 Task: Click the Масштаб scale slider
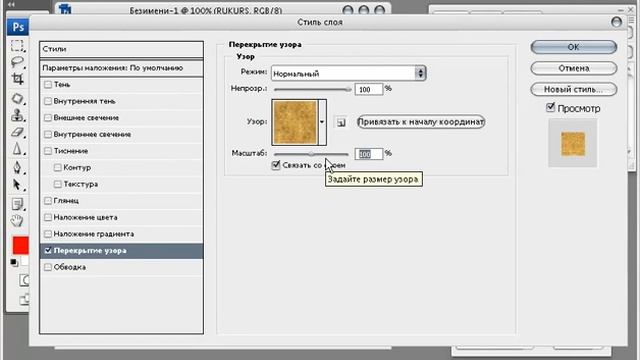click(311, 154)
